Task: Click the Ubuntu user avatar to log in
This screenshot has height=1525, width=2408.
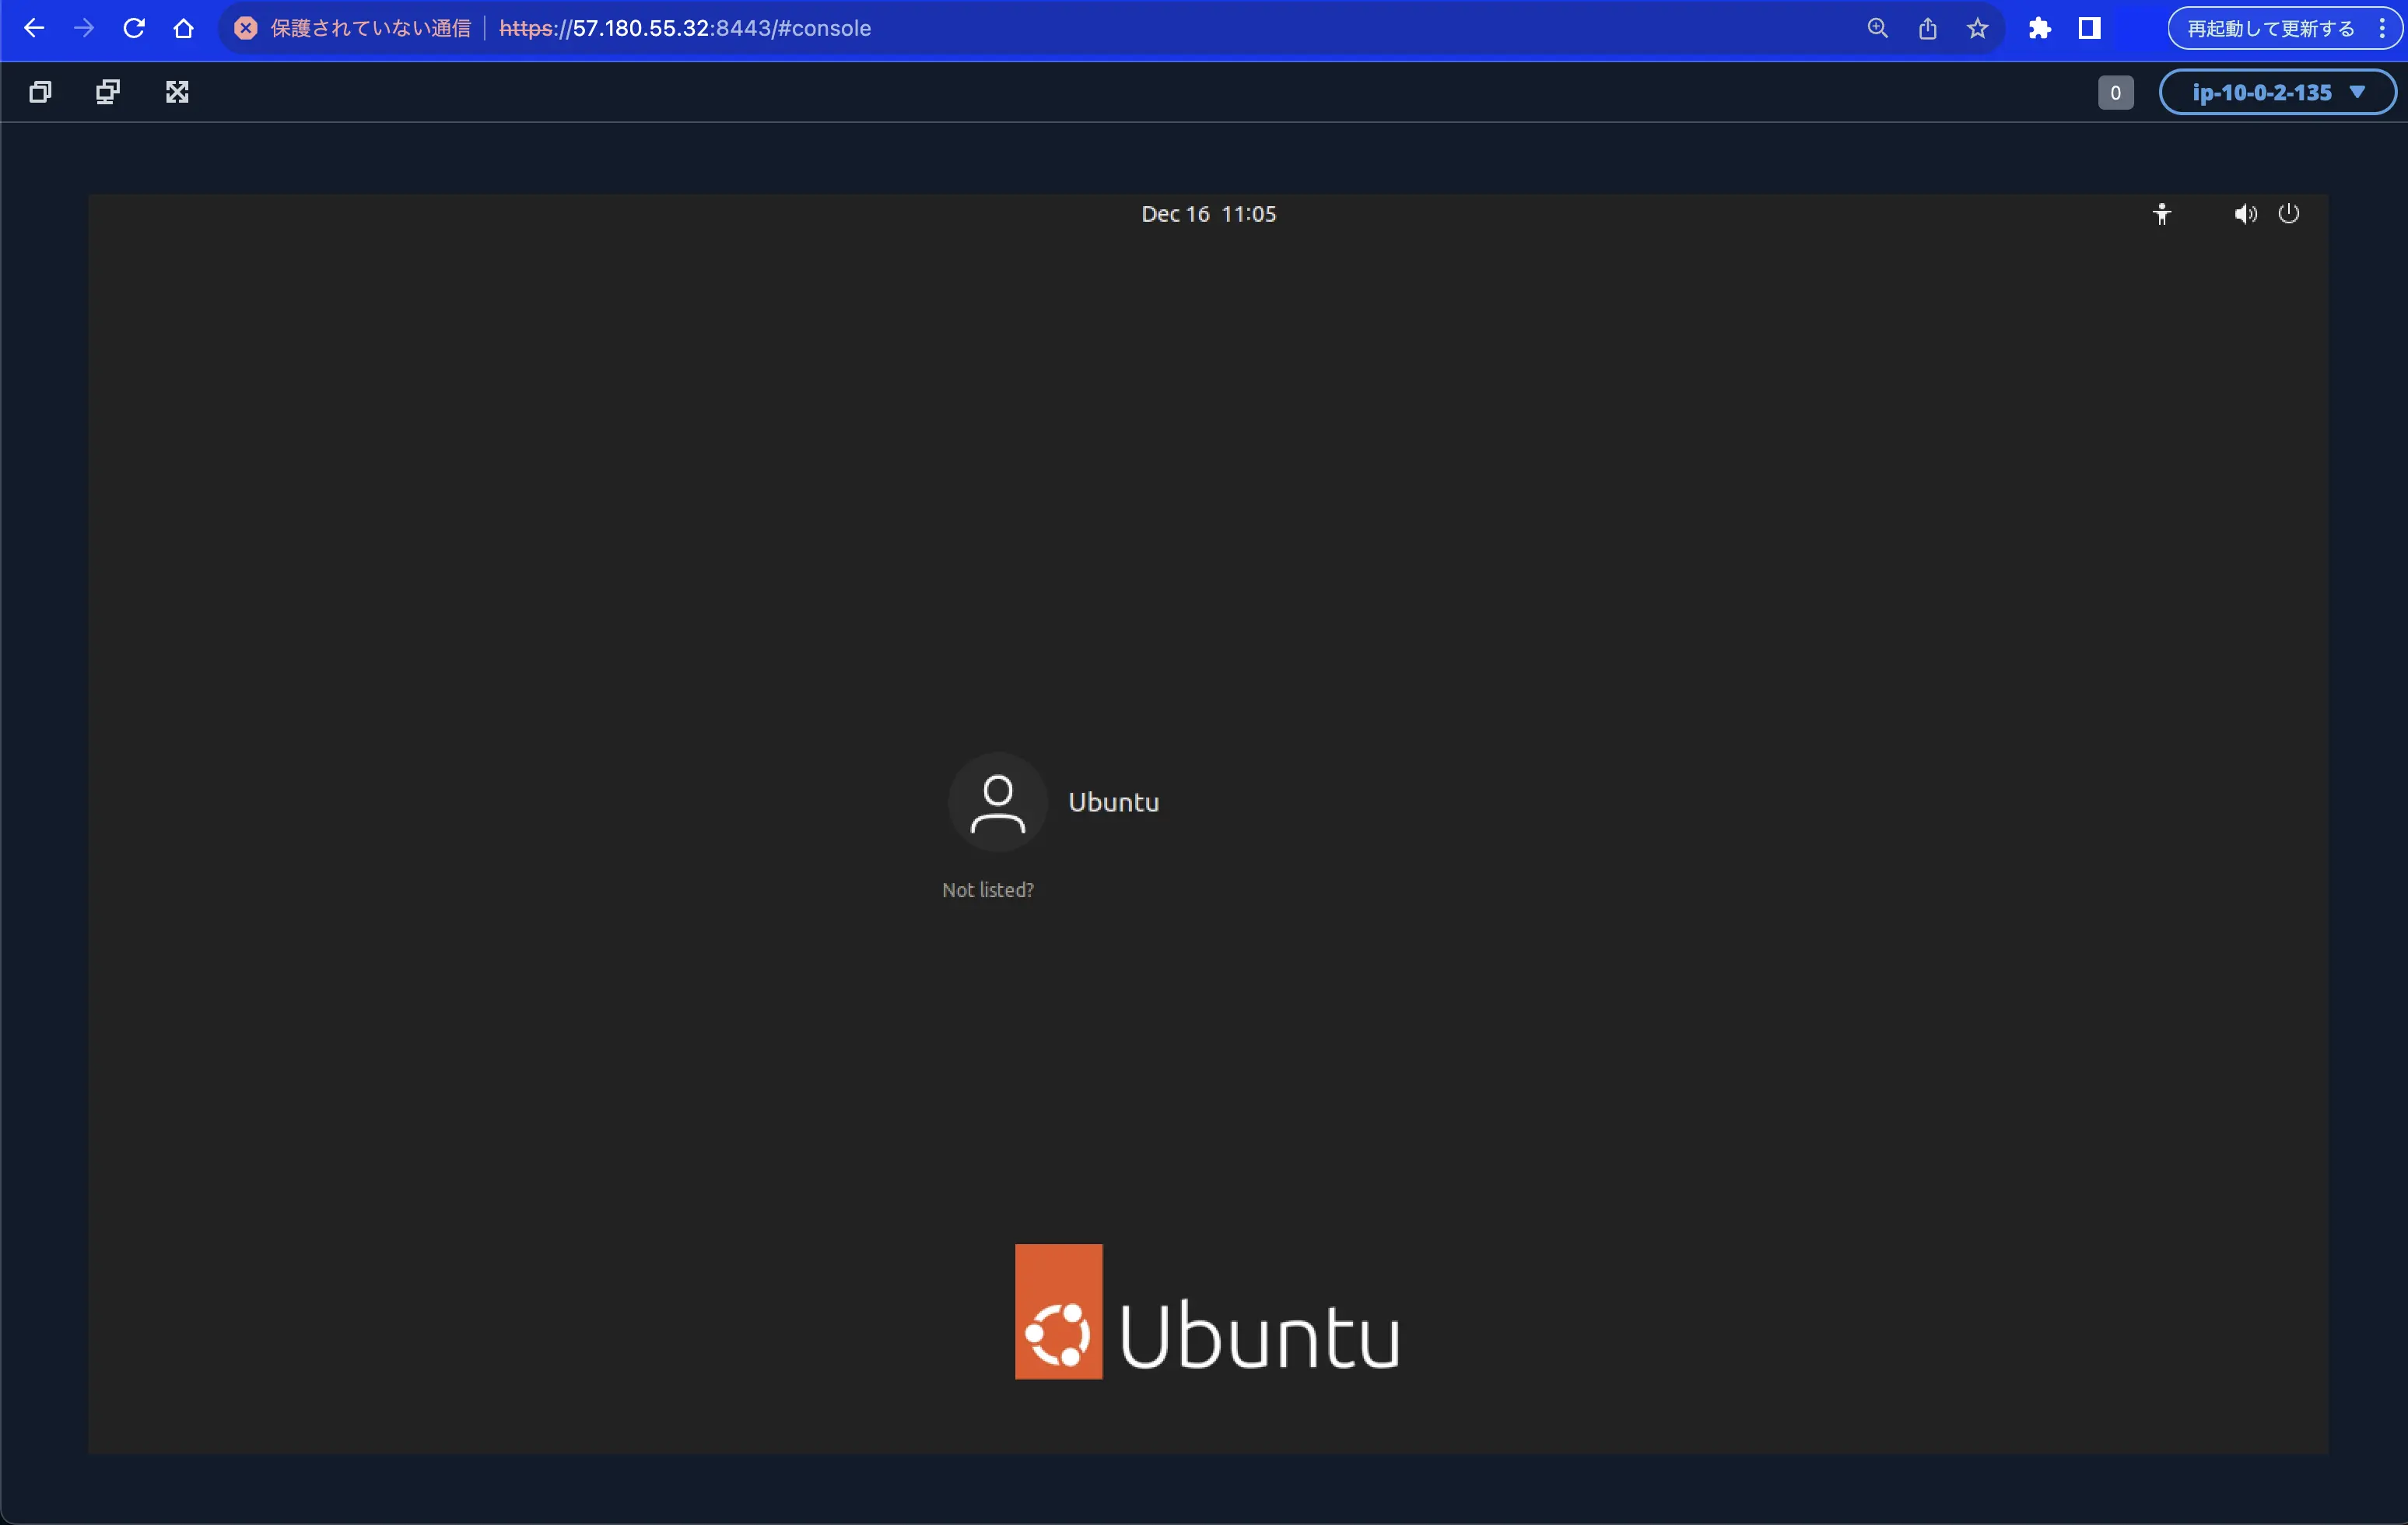Action: pos(997,801)
